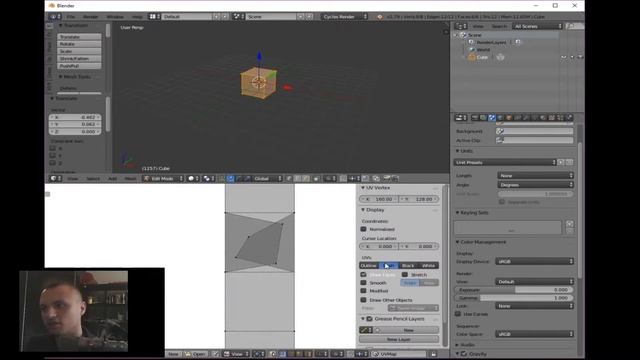Collapse the Color Management panel
640x360 pixels.
(x=458, y=242)
